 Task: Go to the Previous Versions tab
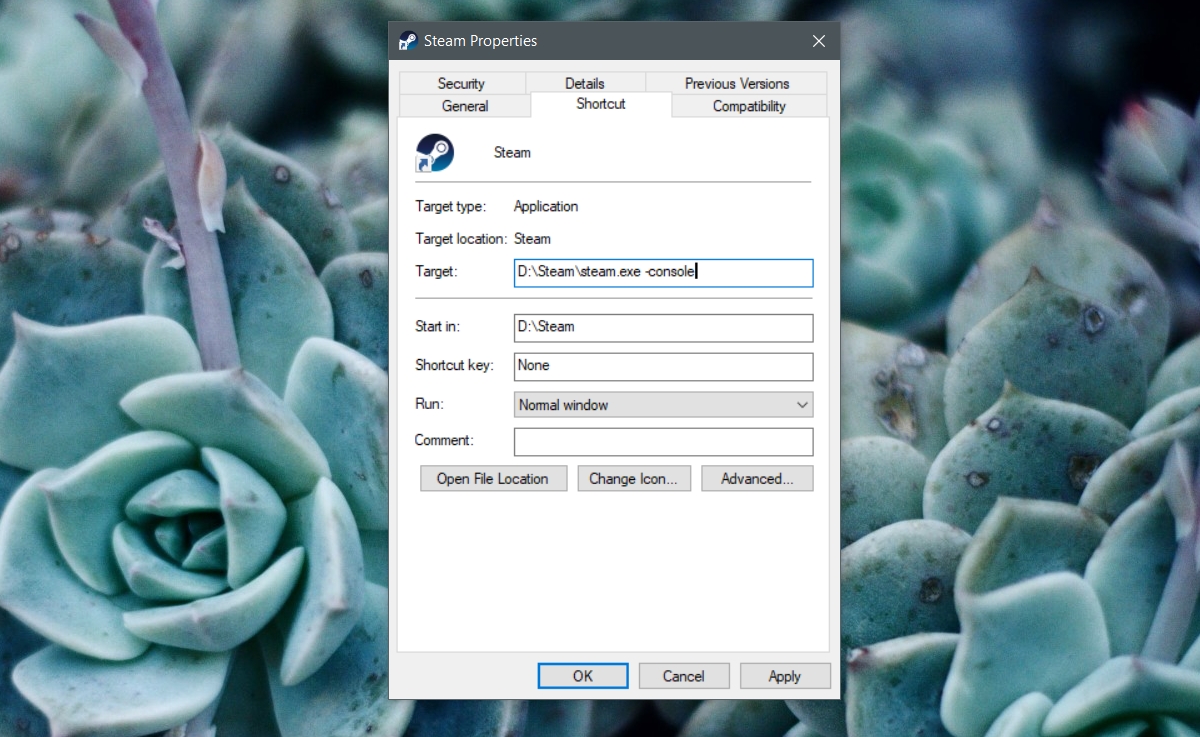737,83
